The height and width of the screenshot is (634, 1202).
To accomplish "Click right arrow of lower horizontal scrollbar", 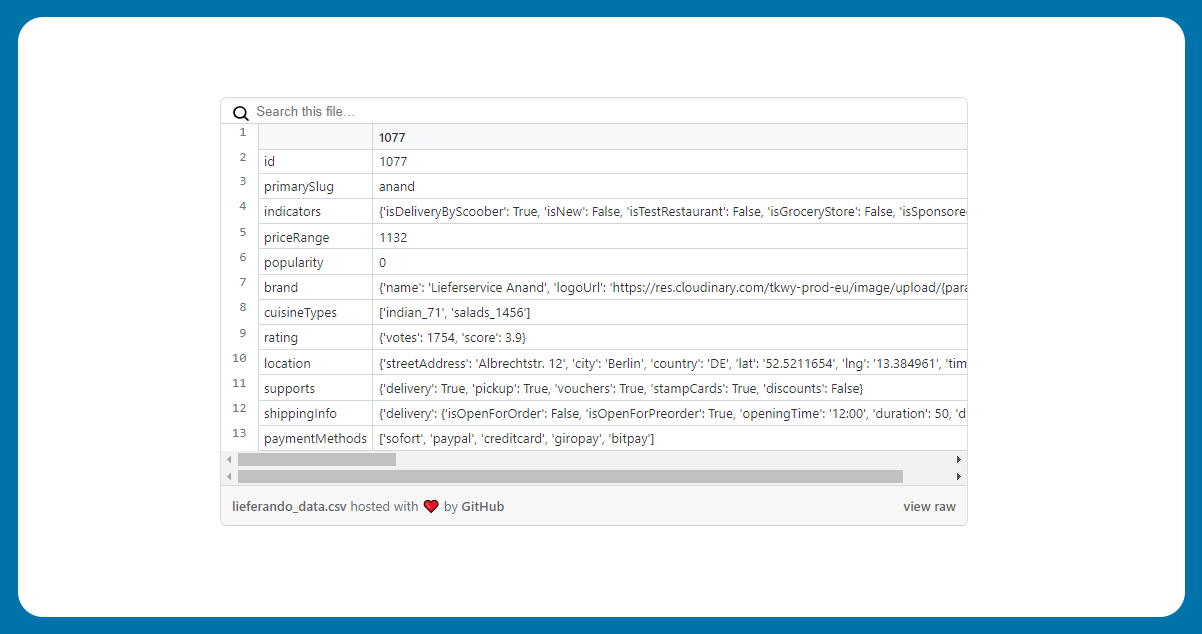I will pos(959,477).
